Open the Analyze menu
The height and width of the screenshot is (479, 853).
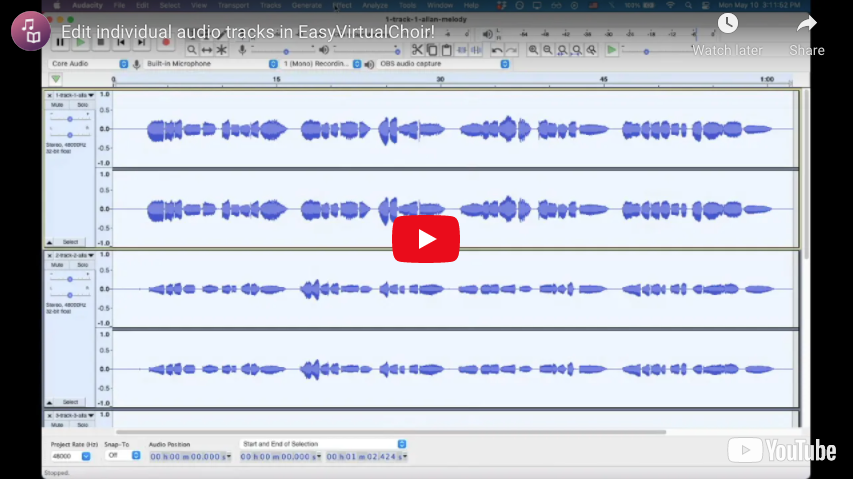(x=375, y=5)
